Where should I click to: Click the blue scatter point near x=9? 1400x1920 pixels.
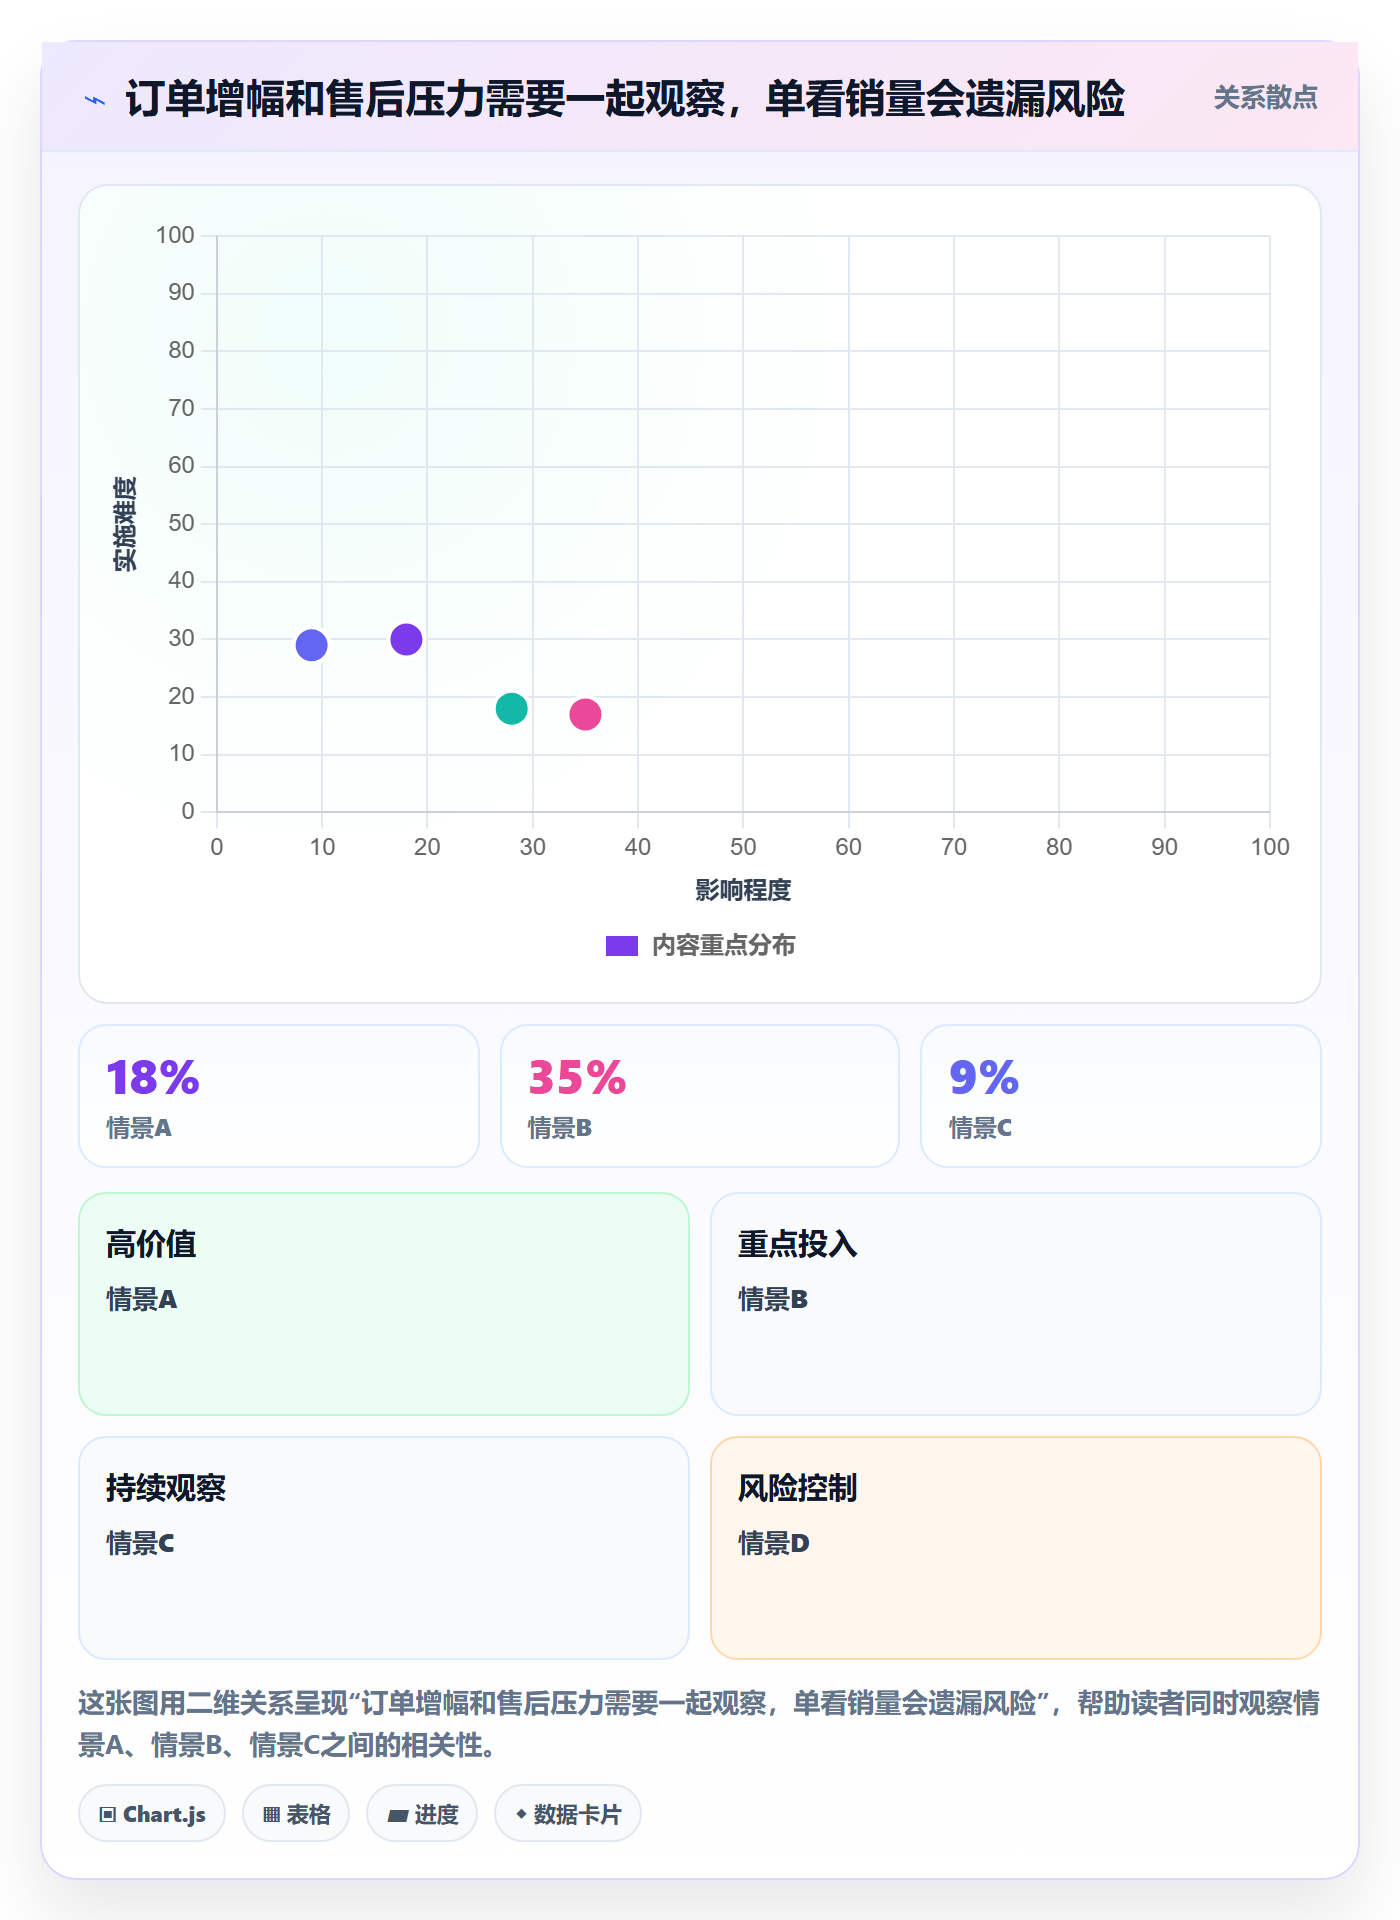click(x=311, y=645)
